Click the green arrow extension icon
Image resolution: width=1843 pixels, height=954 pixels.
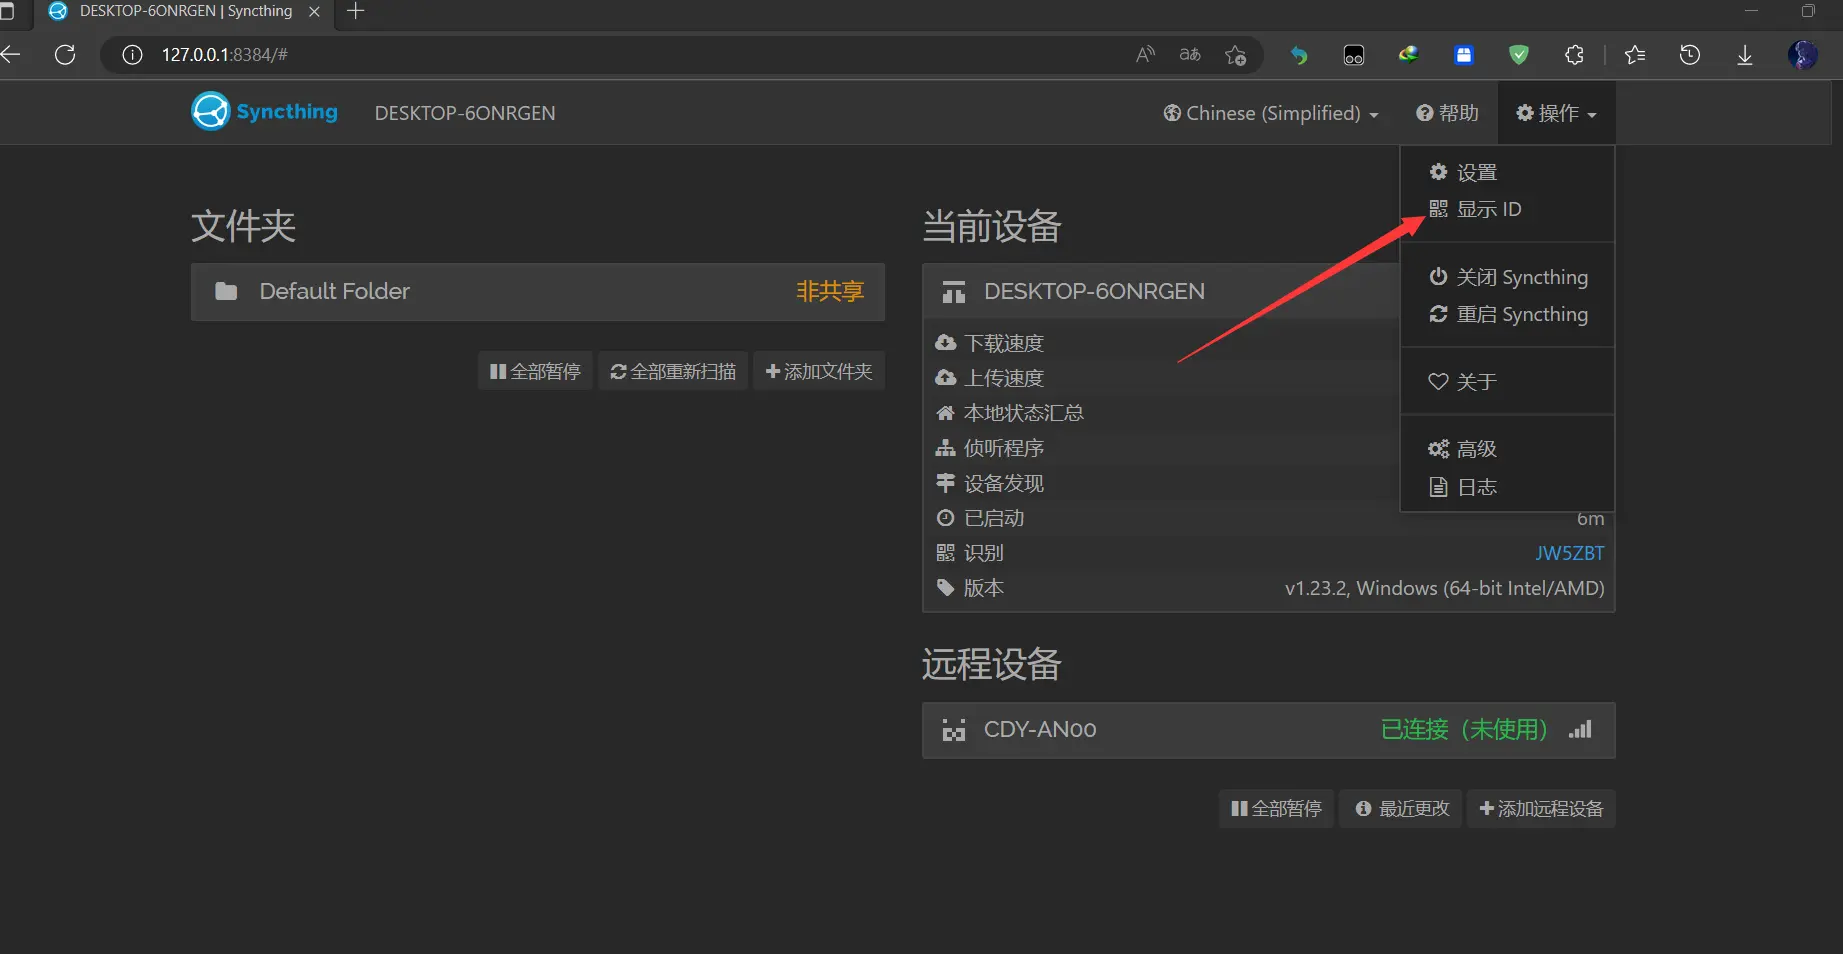tap(1299, 55)
